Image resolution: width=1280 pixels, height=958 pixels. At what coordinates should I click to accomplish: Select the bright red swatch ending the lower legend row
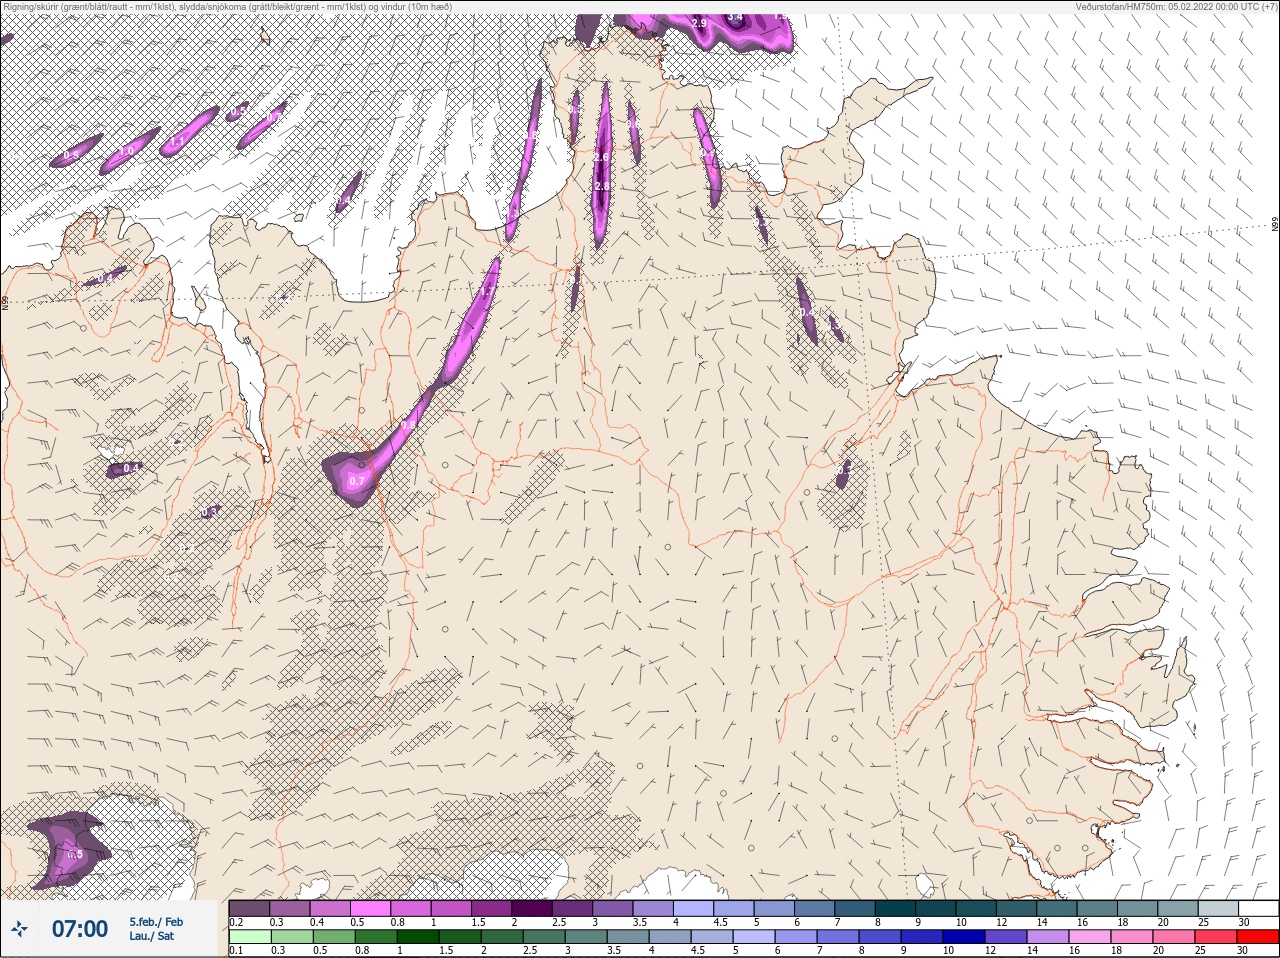tap(1258, 936)
